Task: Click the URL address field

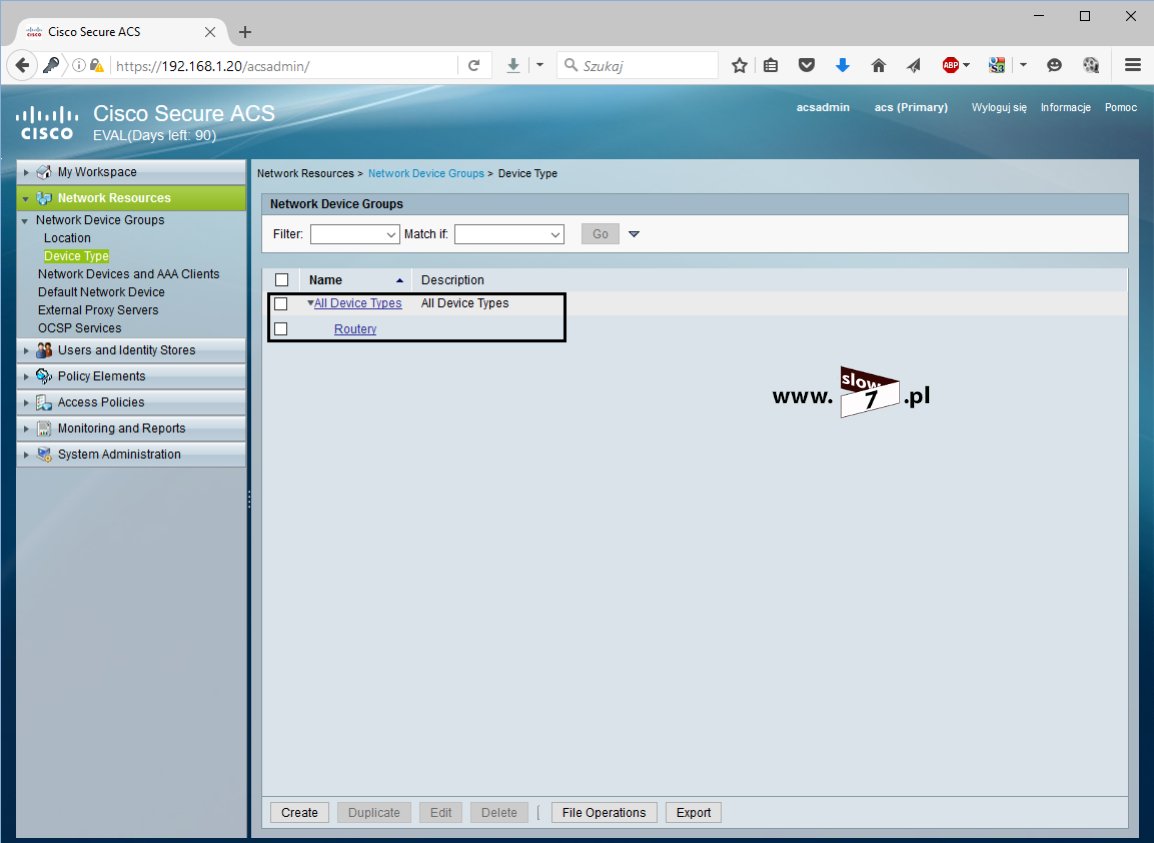Action: 286,66
